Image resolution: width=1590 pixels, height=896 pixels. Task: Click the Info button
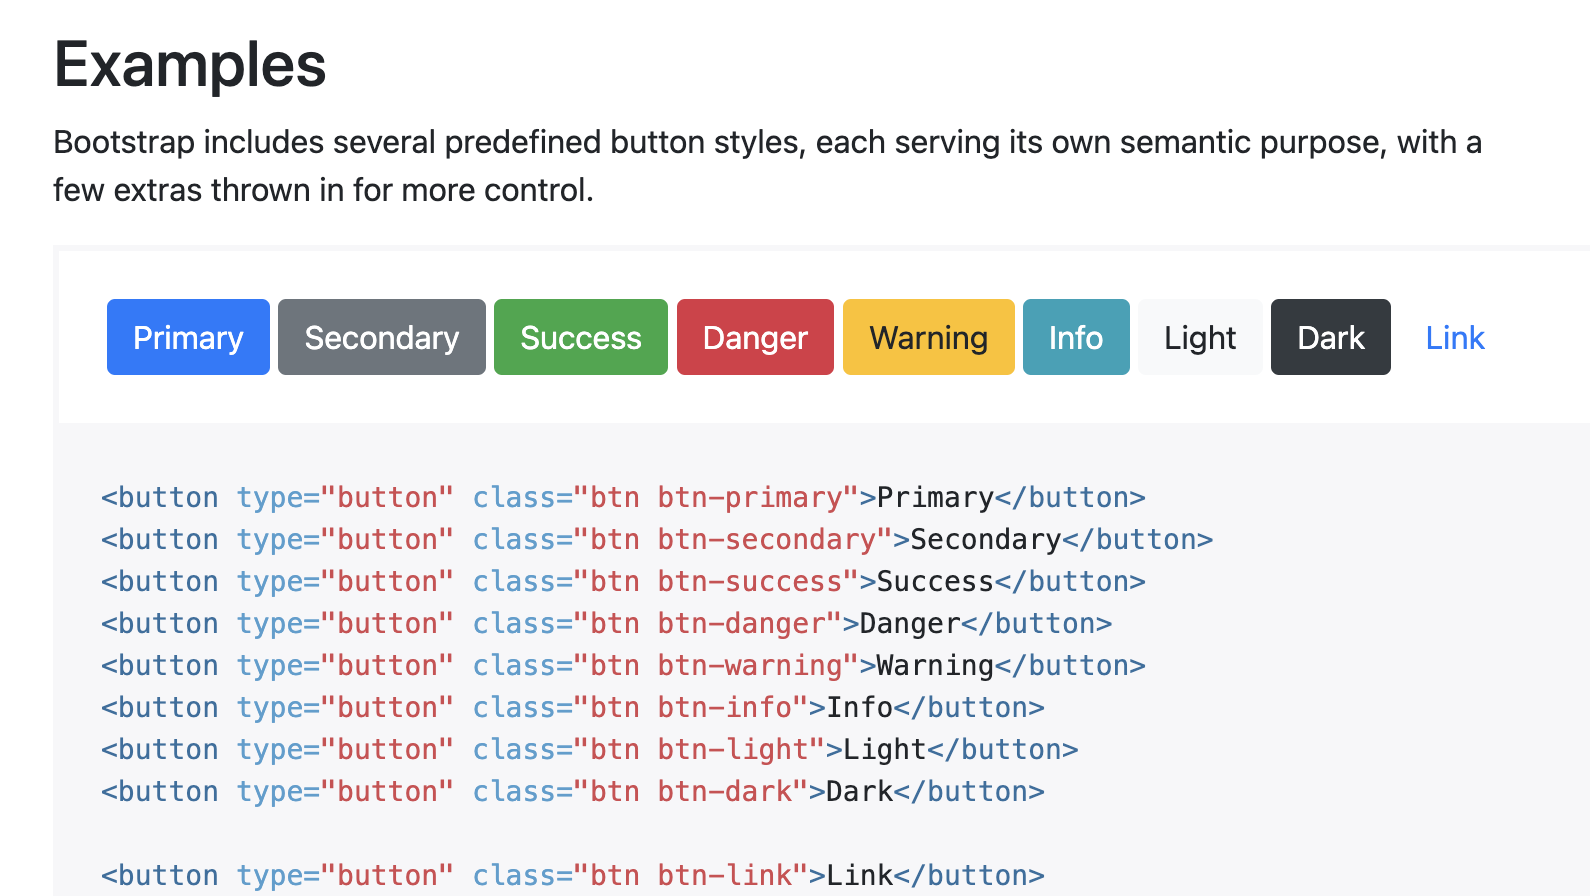[x=1076, y=337]
